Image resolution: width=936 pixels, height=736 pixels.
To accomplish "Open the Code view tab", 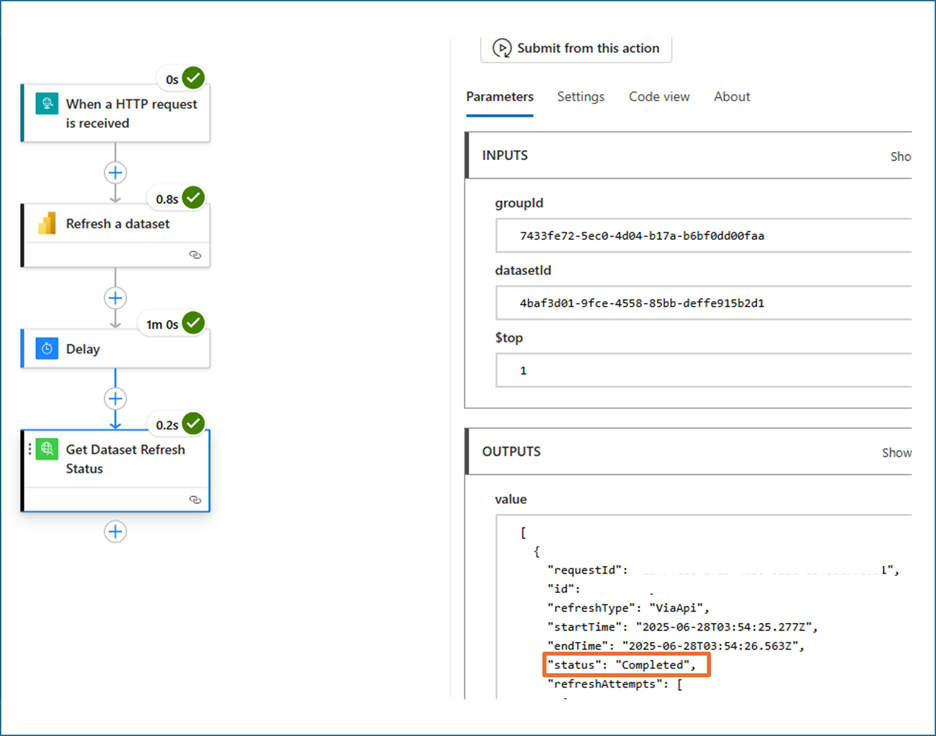I will pos(659,97).
